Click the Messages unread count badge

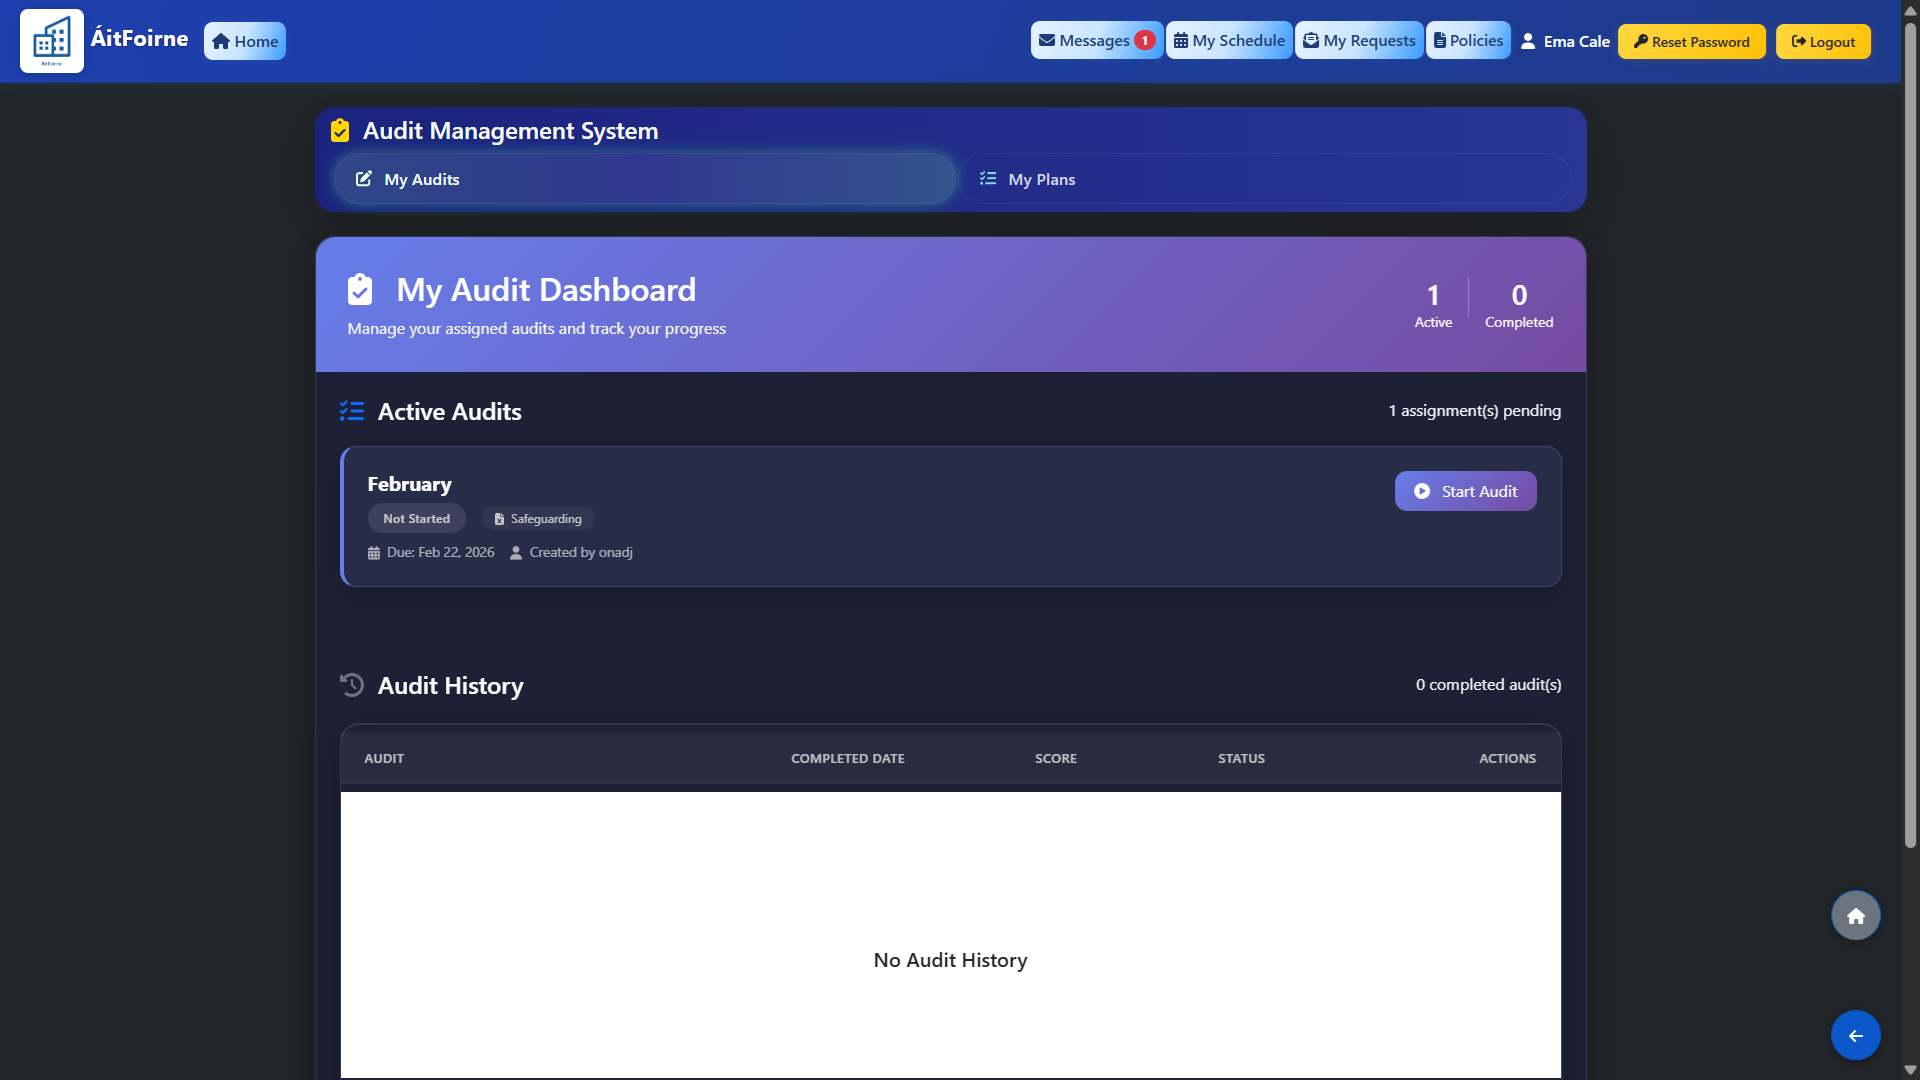pos(1144,40)
